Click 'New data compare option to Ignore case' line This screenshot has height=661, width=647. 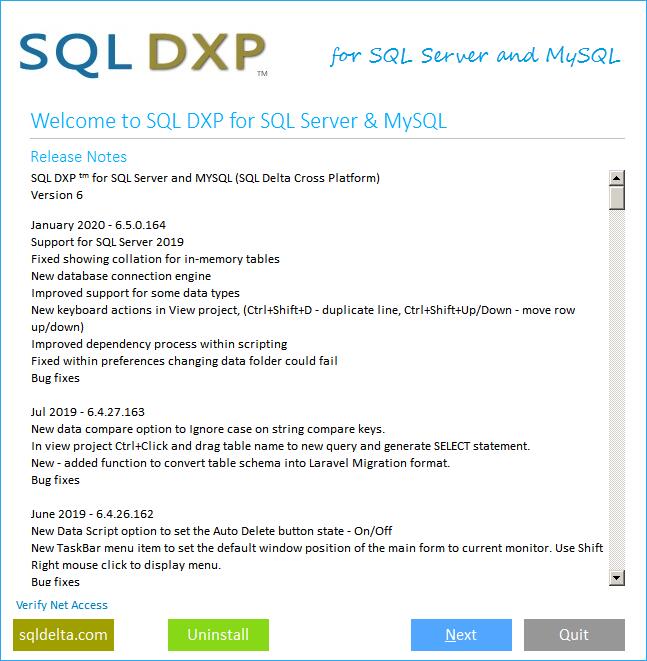coord(208,429)
